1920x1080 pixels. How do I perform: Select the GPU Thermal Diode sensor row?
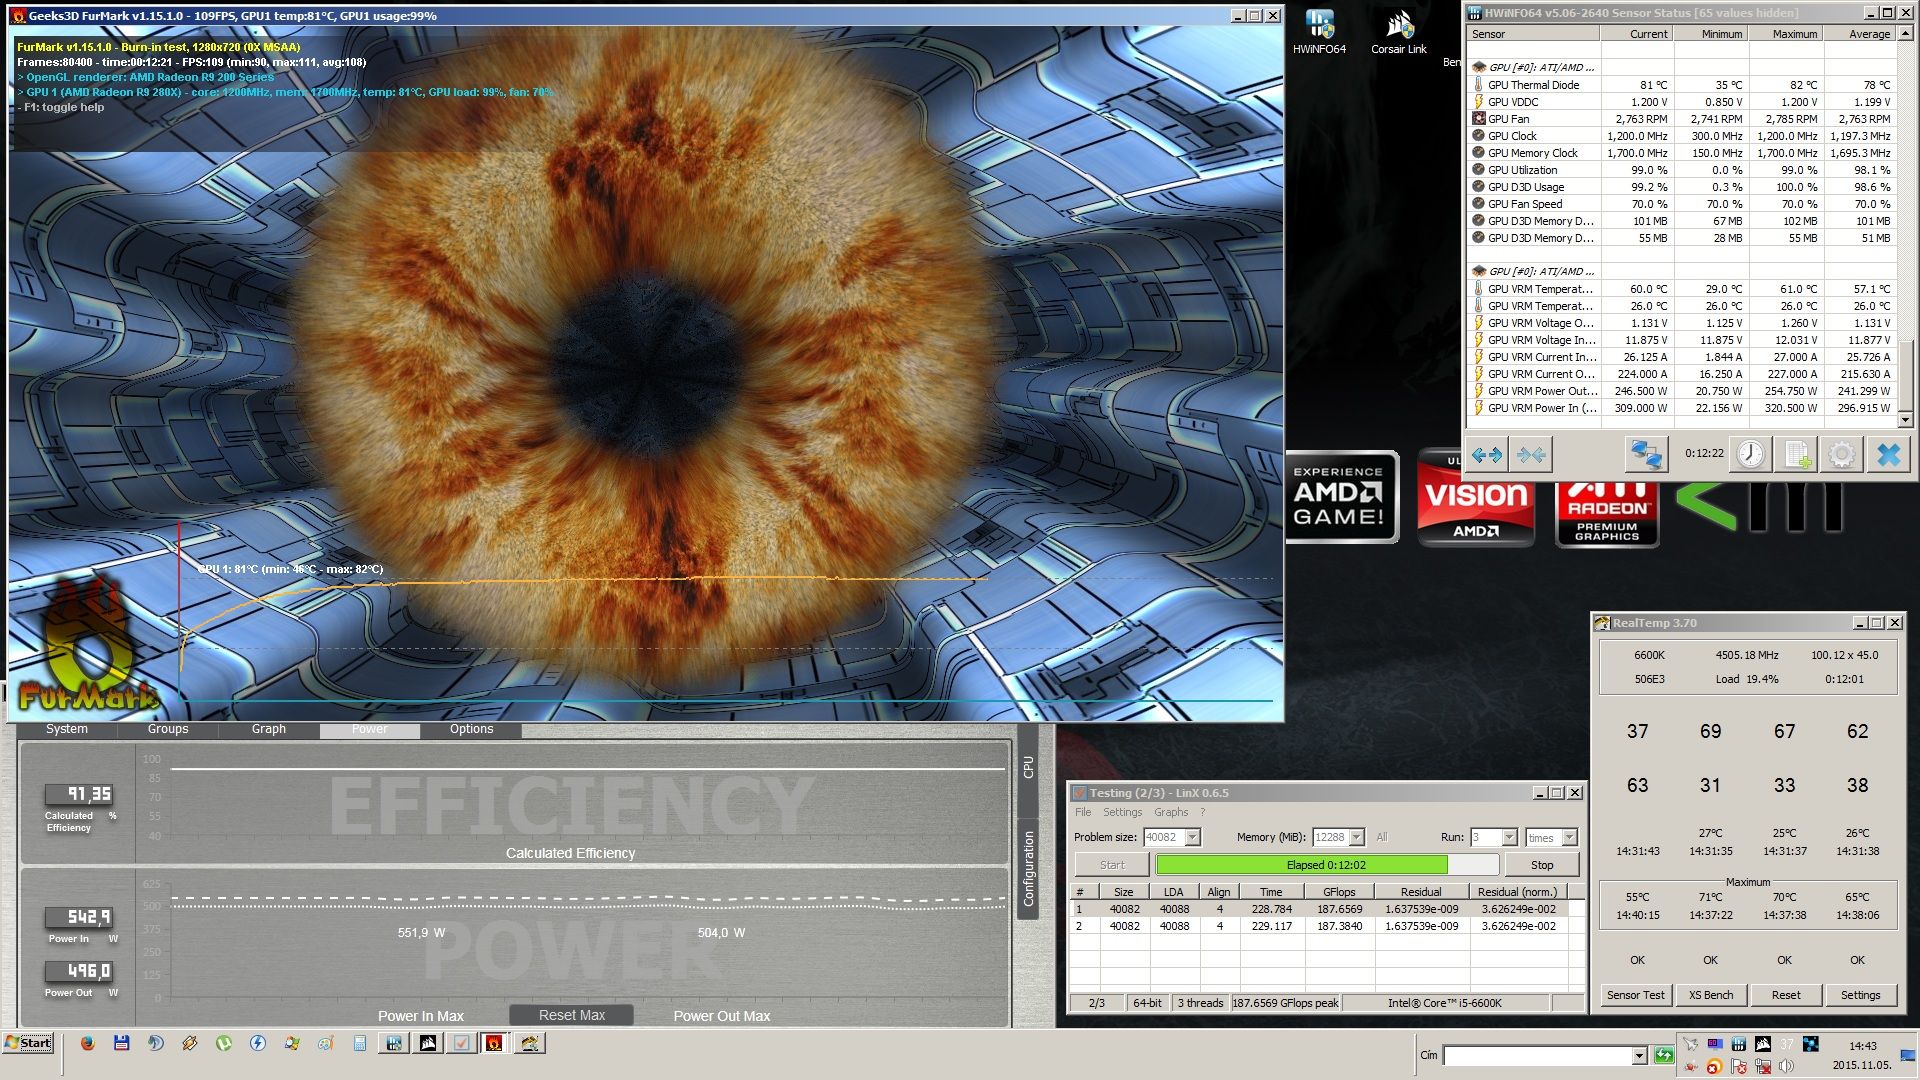[1683, 85]
